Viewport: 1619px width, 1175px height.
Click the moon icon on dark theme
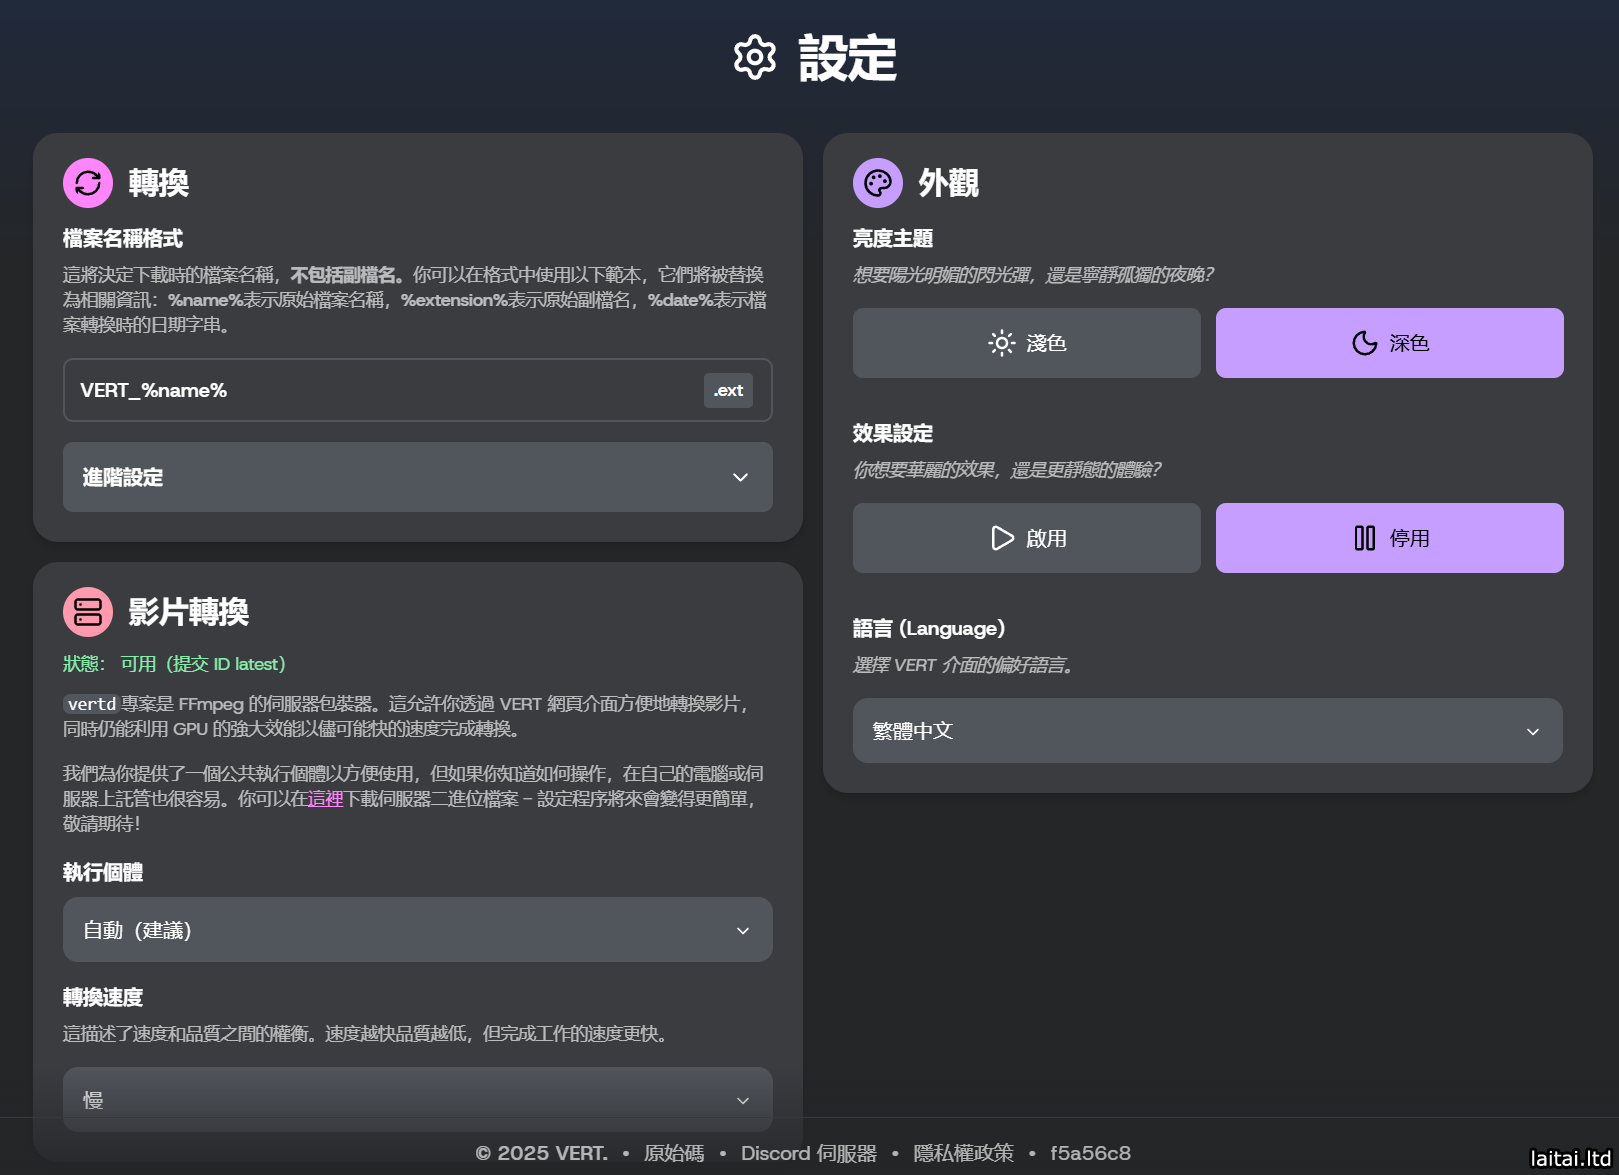pyautogui.click(x=1364, y=343)
